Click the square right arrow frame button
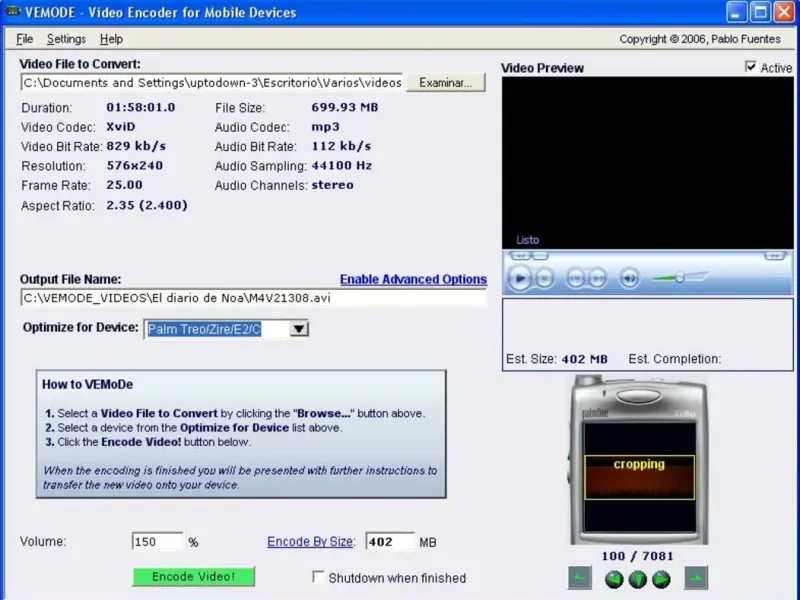Screen dimensions: 800x600 point(696,578)
